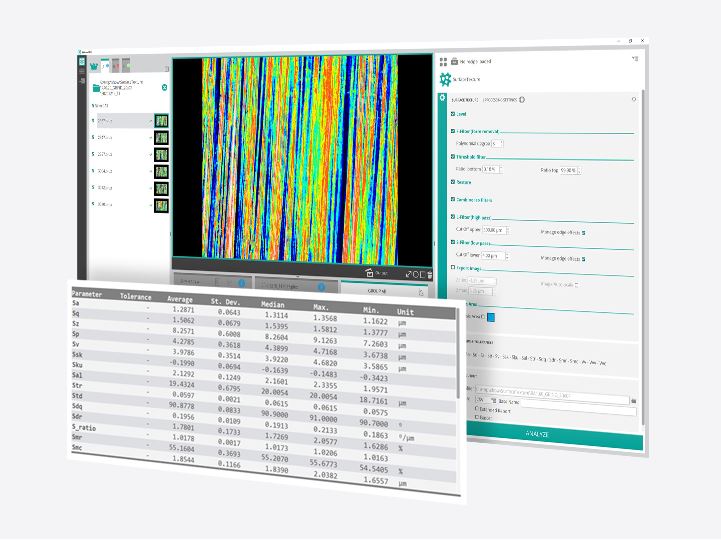Select the active white tab beside the crown icon

(105, 66)
